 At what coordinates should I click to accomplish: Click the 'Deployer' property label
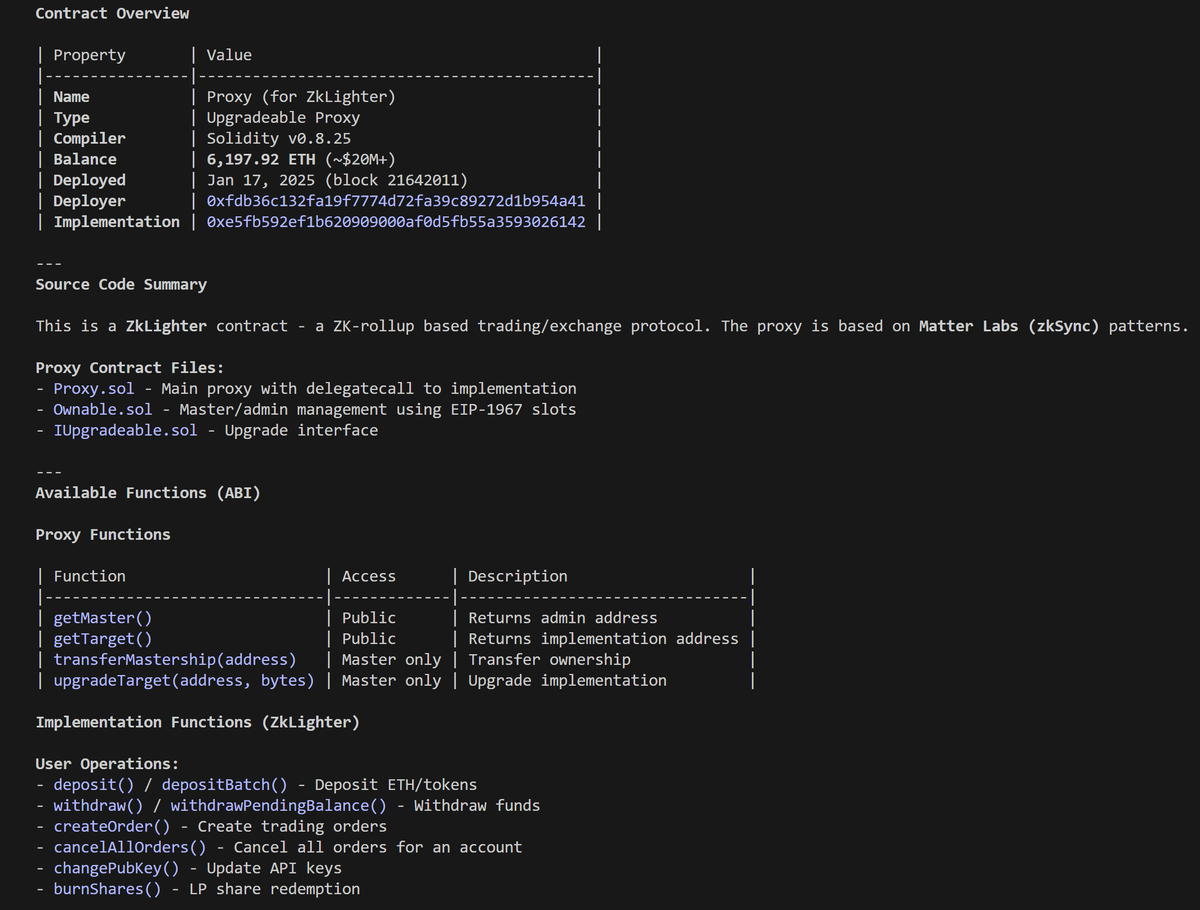90,201
